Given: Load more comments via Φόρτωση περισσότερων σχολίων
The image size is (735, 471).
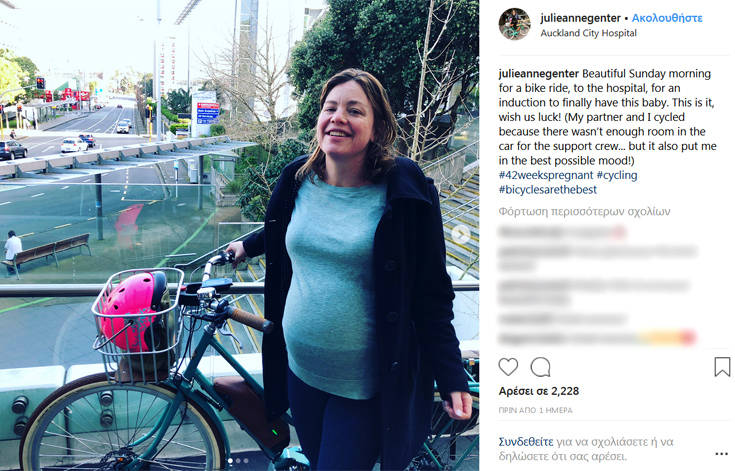Looking at the screenshot, I should (x=585, y=212).
